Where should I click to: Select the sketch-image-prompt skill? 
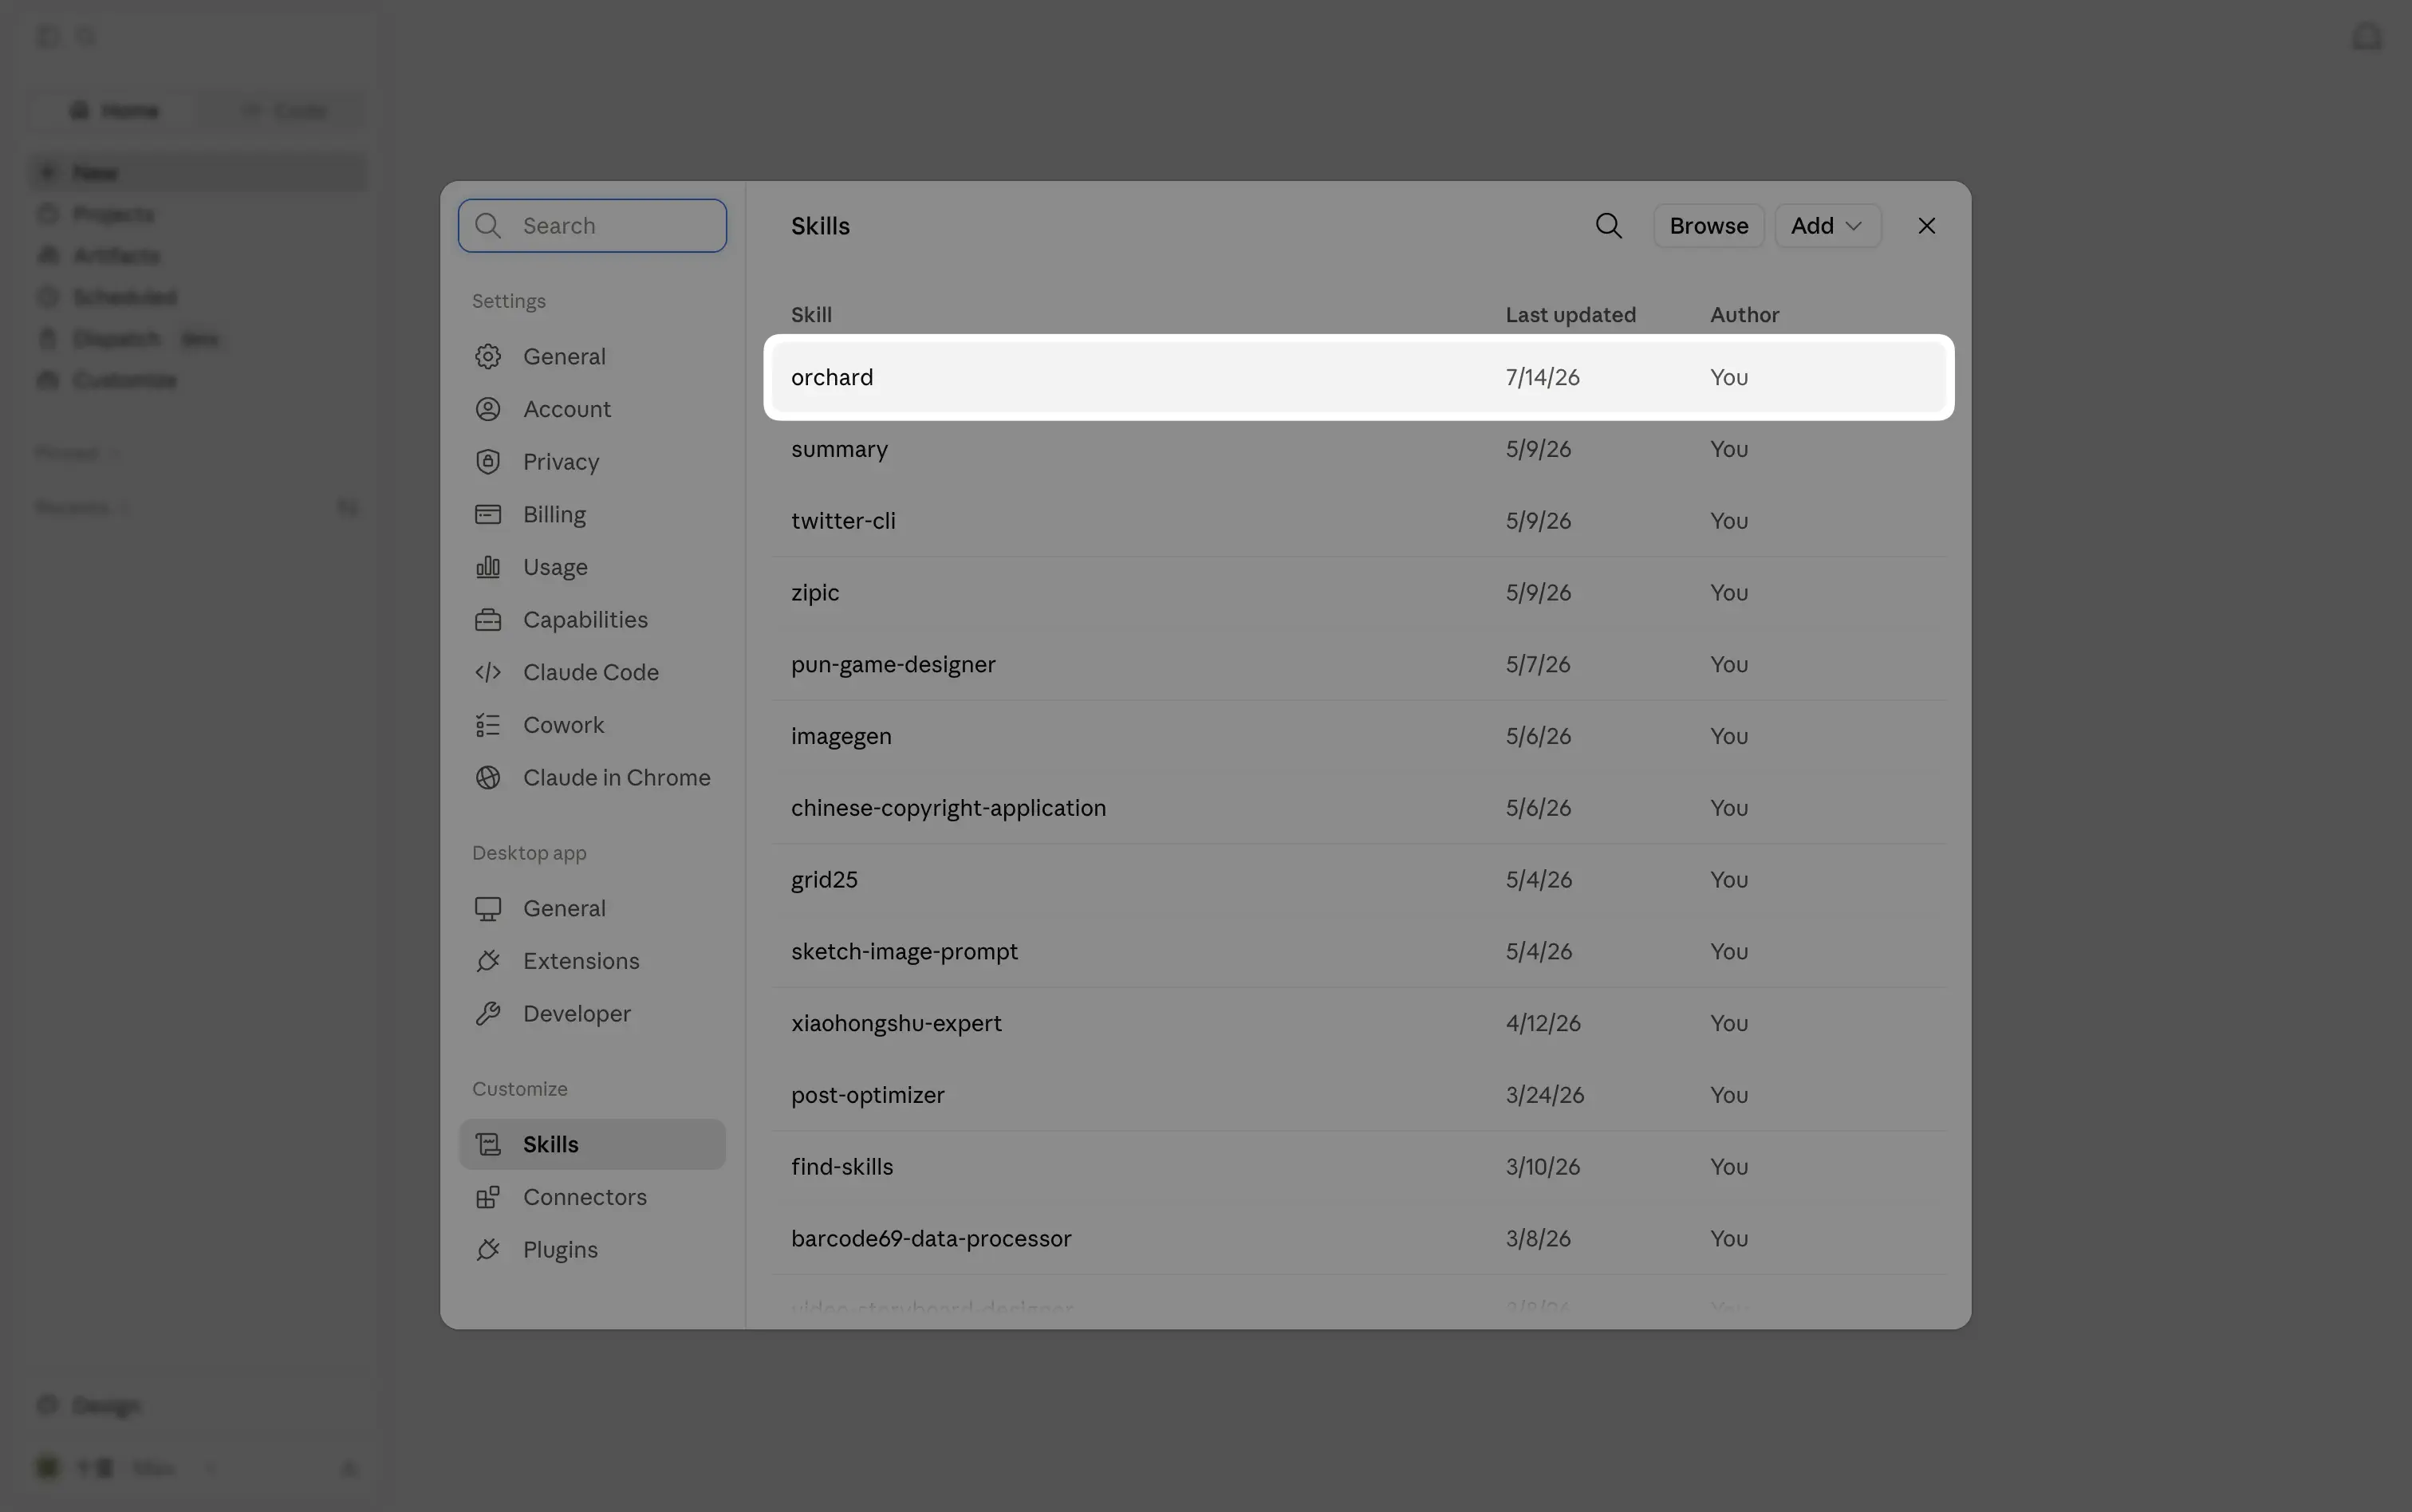[1359, 952]
